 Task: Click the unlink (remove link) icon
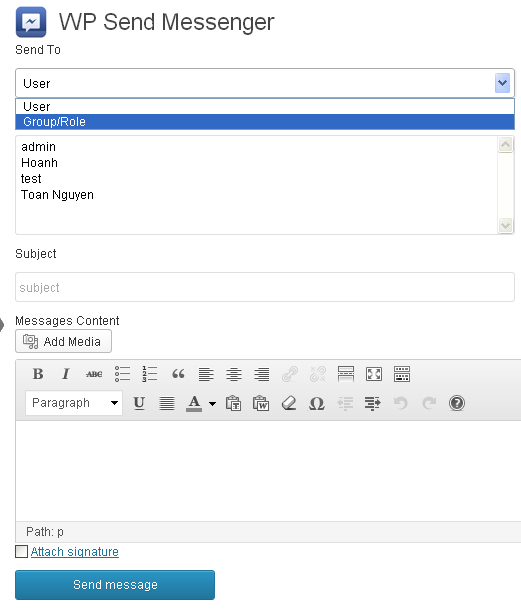coord(318,374)
